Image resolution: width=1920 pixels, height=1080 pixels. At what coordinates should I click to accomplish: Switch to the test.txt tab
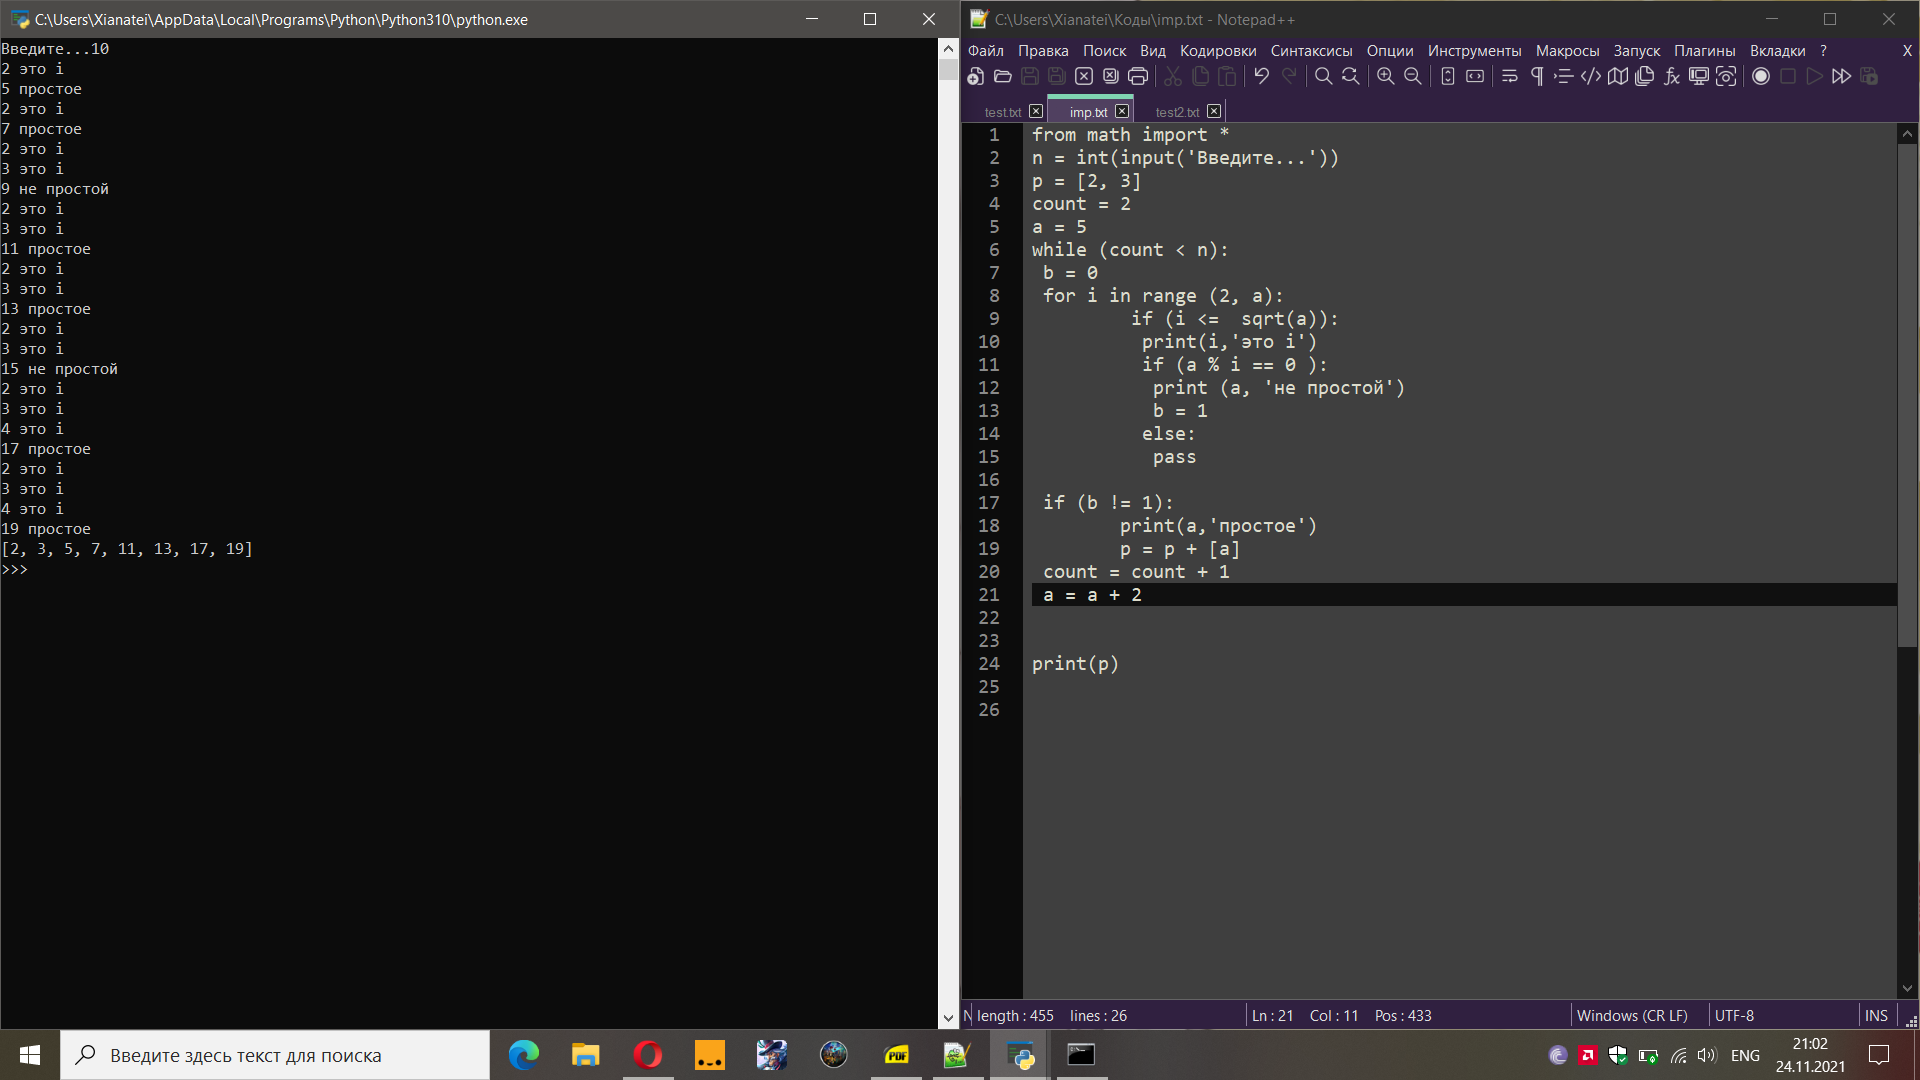pos(1003,112)
